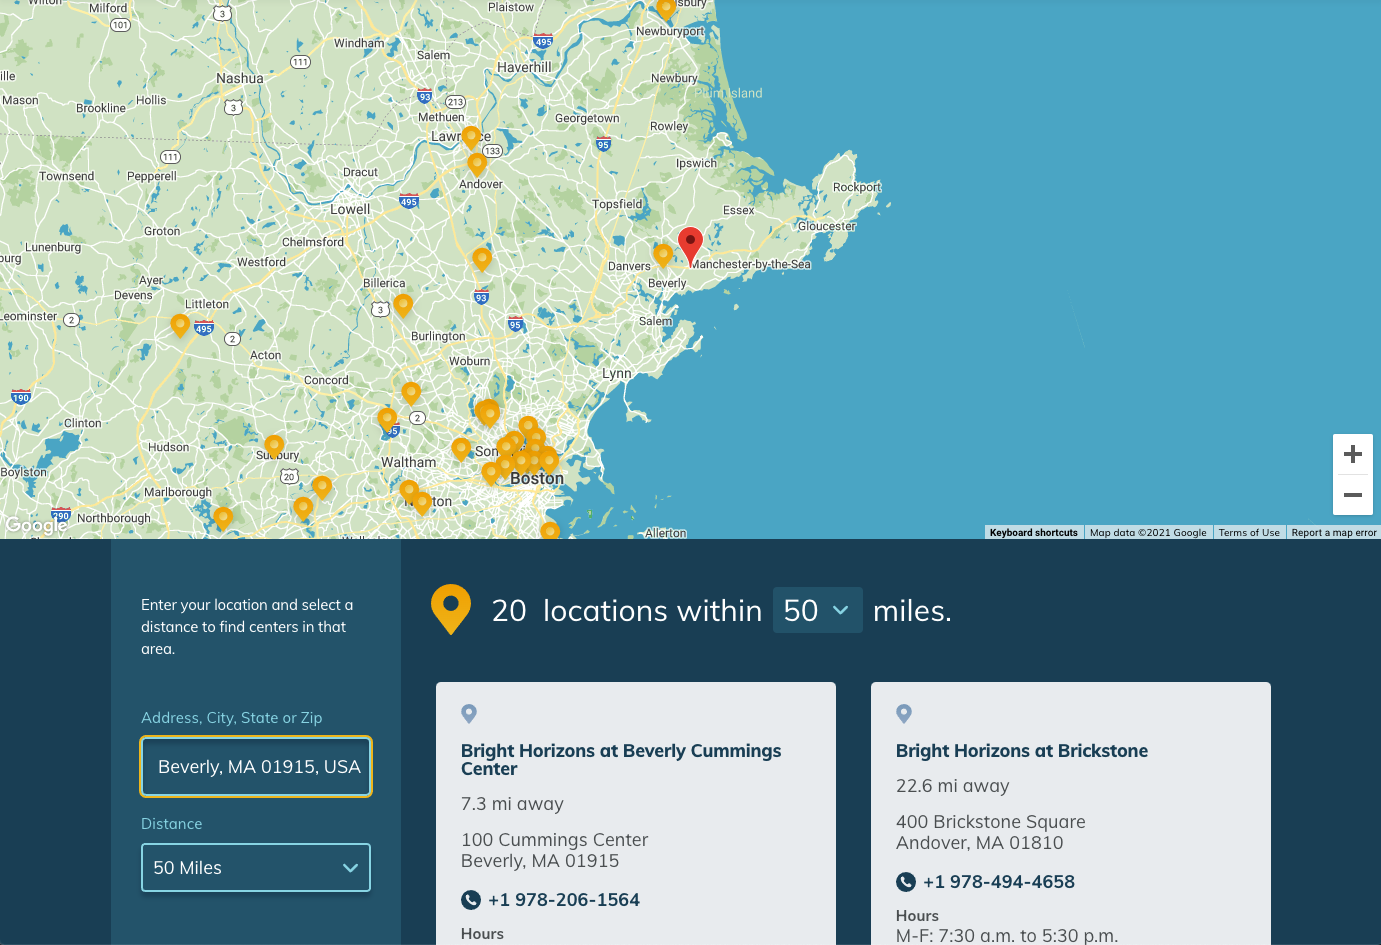Click 'Map data ©2021 Google' text
1381x945 pixels.
click(1148, 533)
